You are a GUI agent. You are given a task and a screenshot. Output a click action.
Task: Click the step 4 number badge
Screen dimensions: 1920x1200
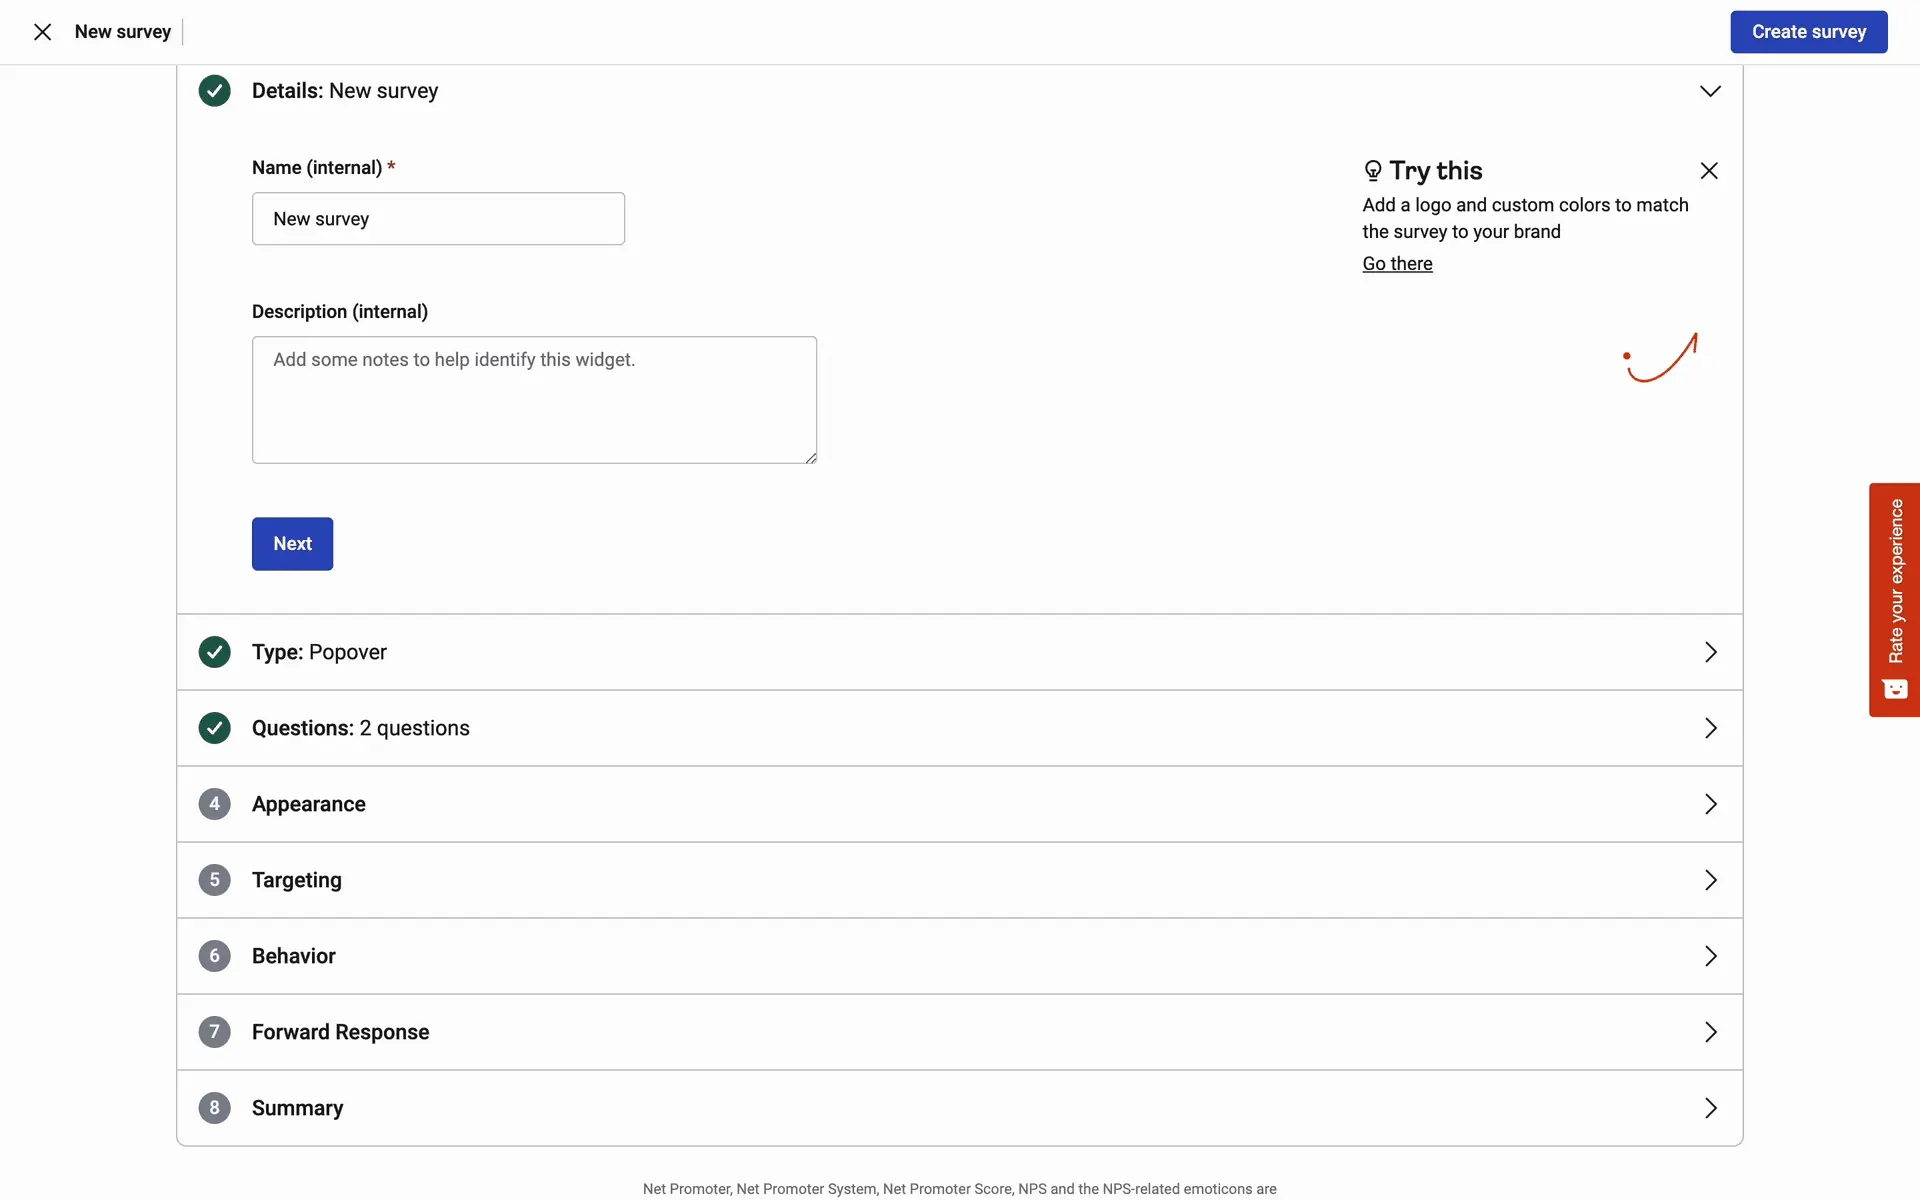pyautogui.click(x=214, y=804)
